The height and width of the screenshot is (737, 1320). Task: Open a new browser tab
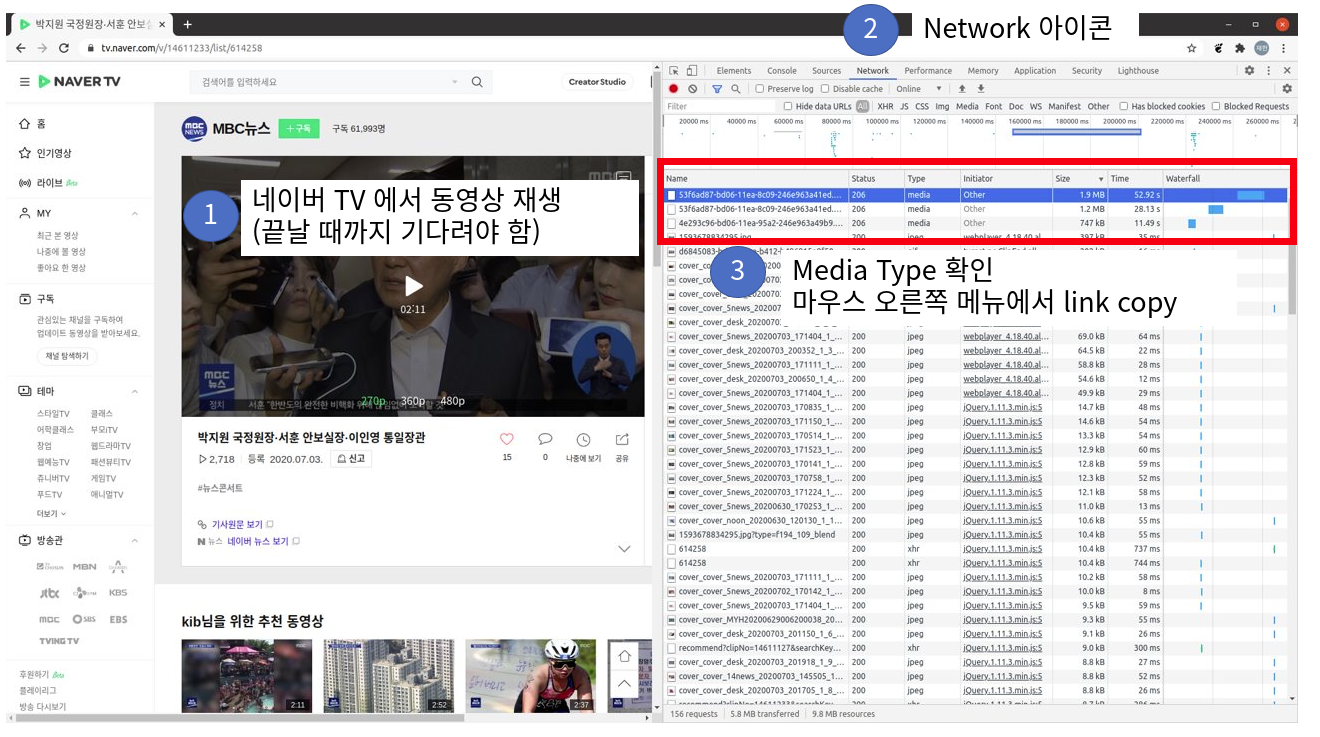point(187,24)
